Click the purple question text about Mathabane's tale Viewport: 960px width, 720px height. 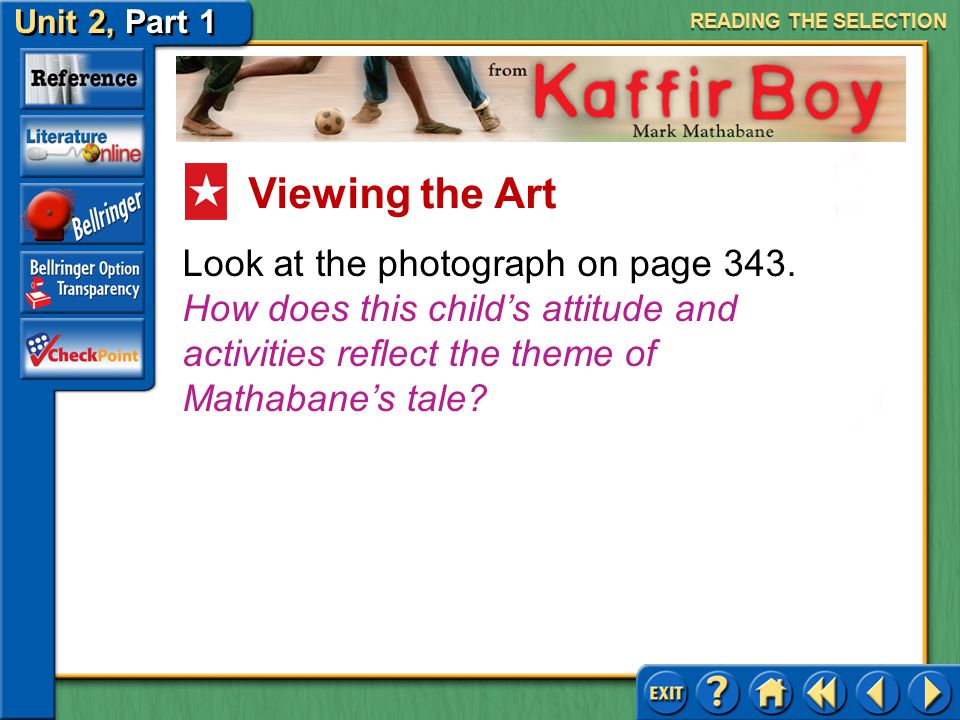point(460,353)
